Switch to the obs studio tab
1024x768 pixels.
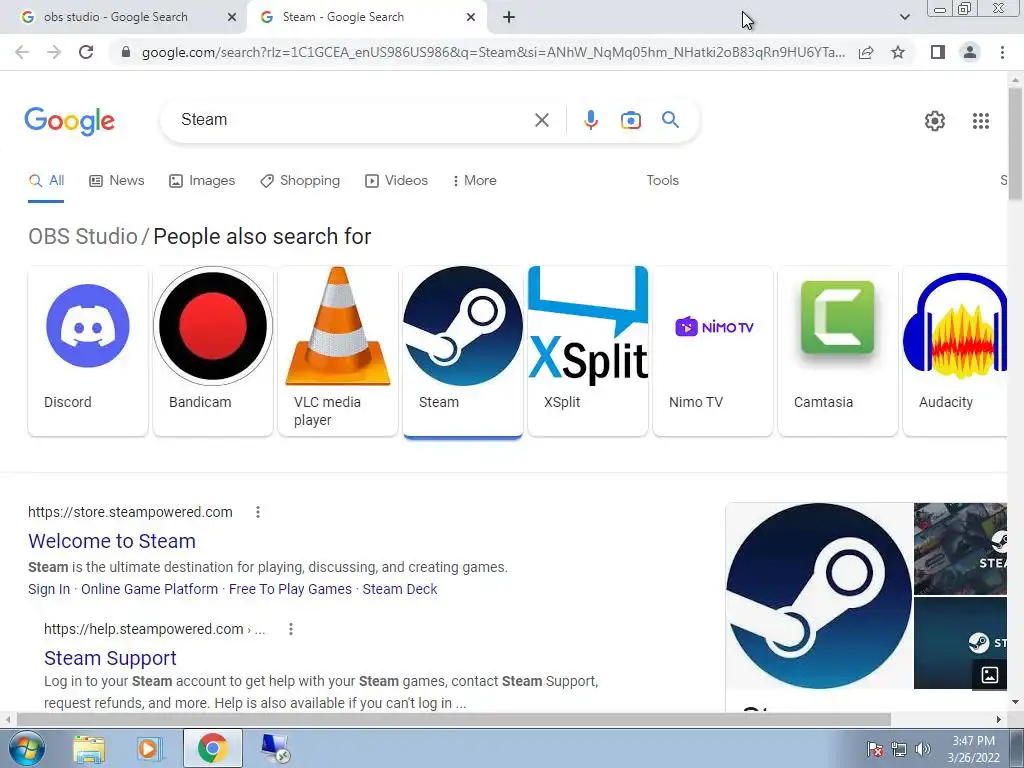(x=116, y=17)
